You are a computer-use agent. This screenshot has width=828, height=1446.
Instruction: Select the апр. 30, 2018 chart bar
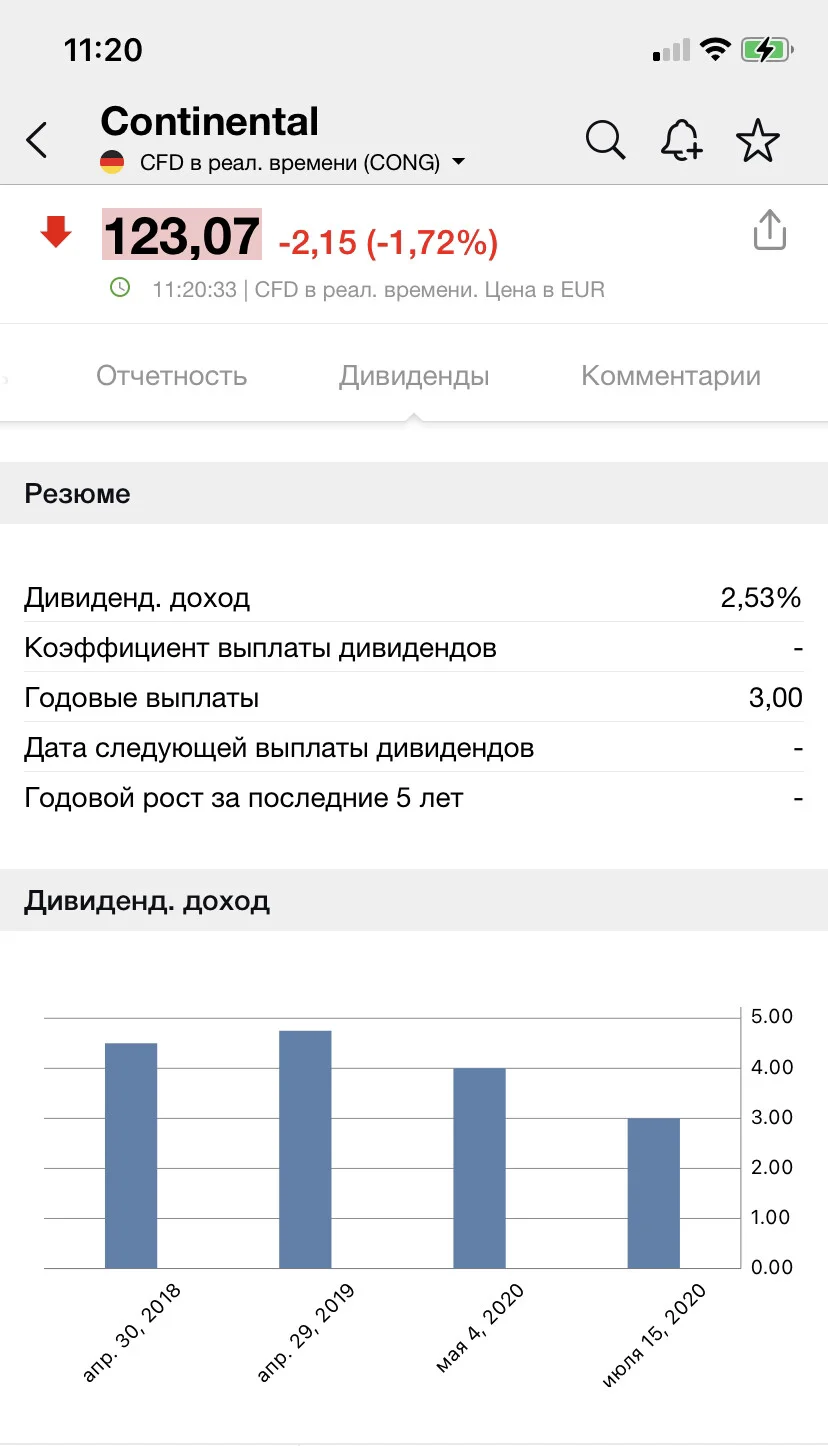pos(131,1155)
